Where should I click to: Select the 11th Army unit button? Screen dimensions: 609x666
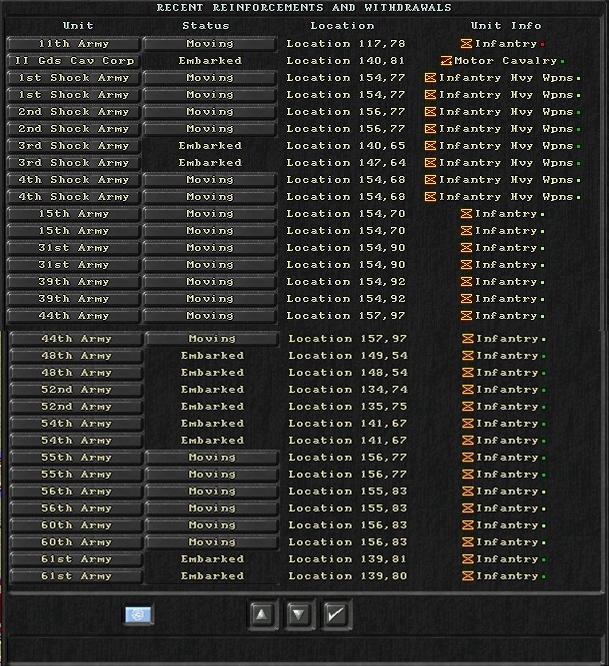point(73,44)
